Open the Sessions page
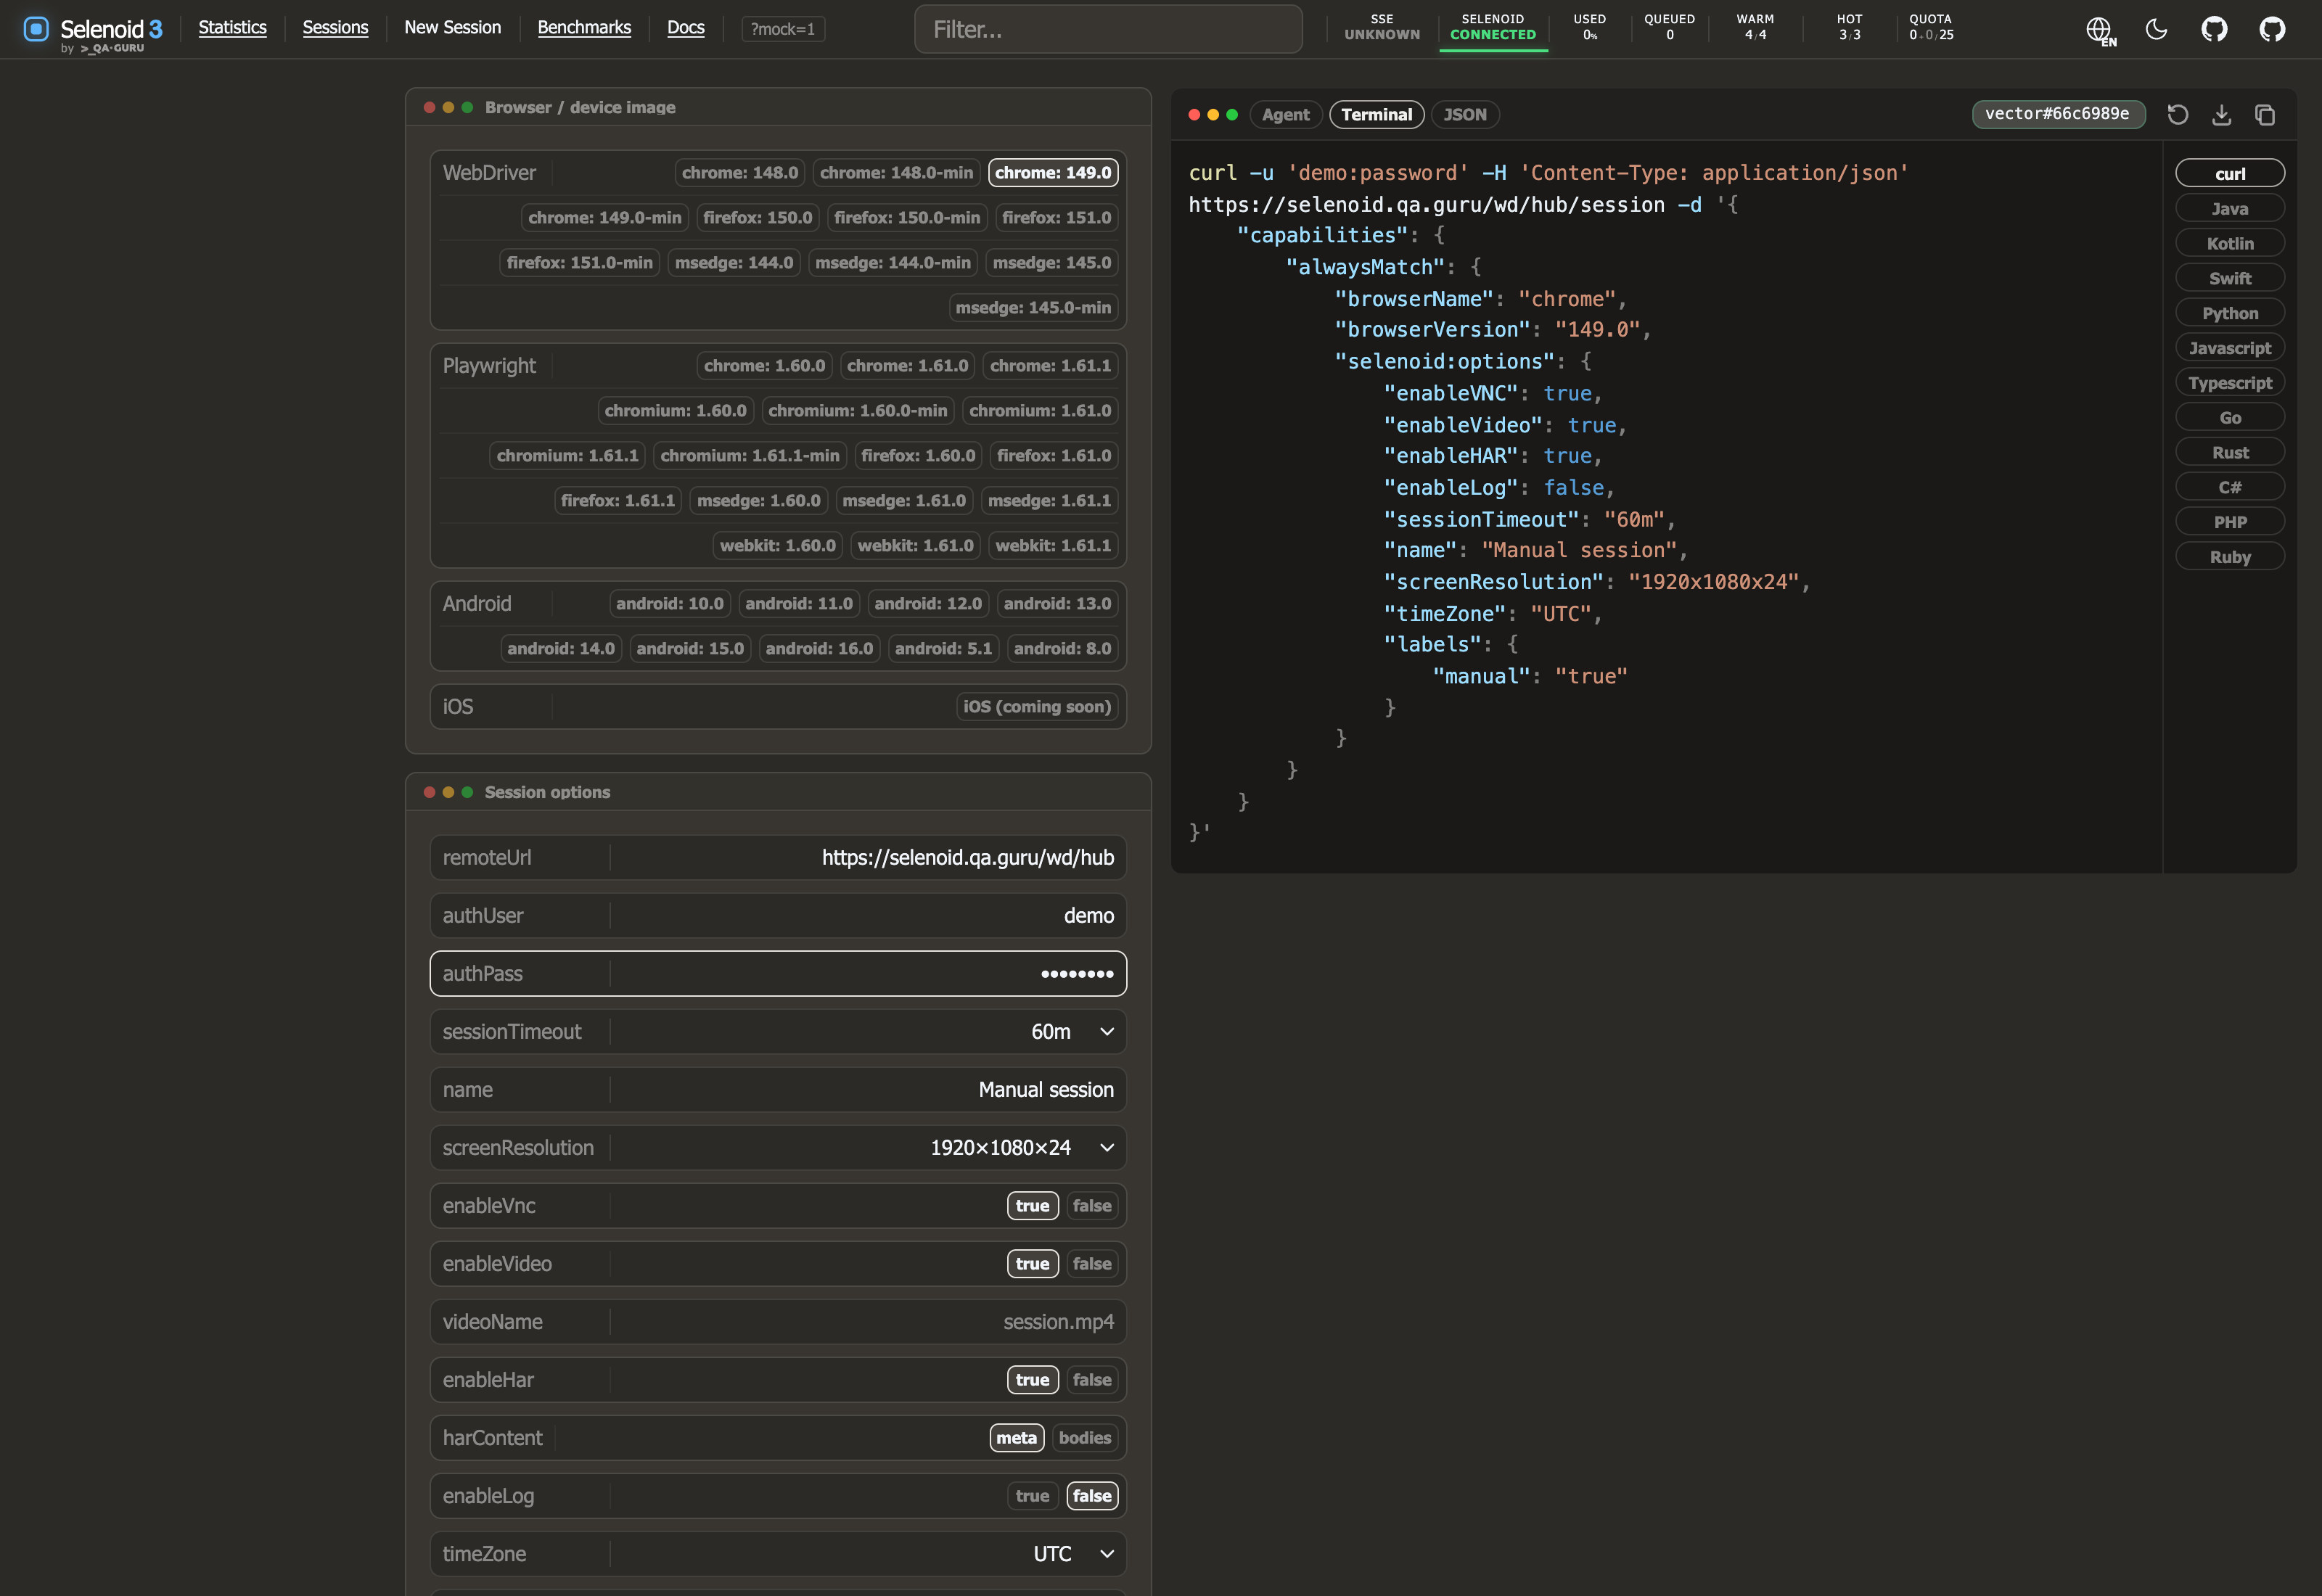This screenshot has height=1596, width=2322. [x=335, y=28]
